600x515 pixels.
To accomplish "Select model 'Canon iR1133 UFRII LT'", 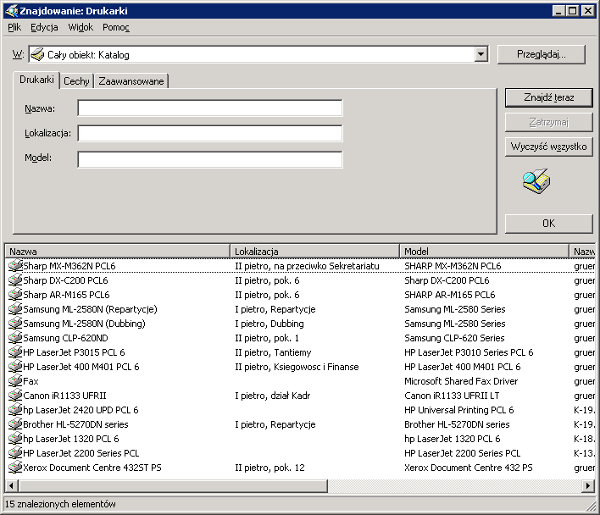I will click(x=452, y=396).
